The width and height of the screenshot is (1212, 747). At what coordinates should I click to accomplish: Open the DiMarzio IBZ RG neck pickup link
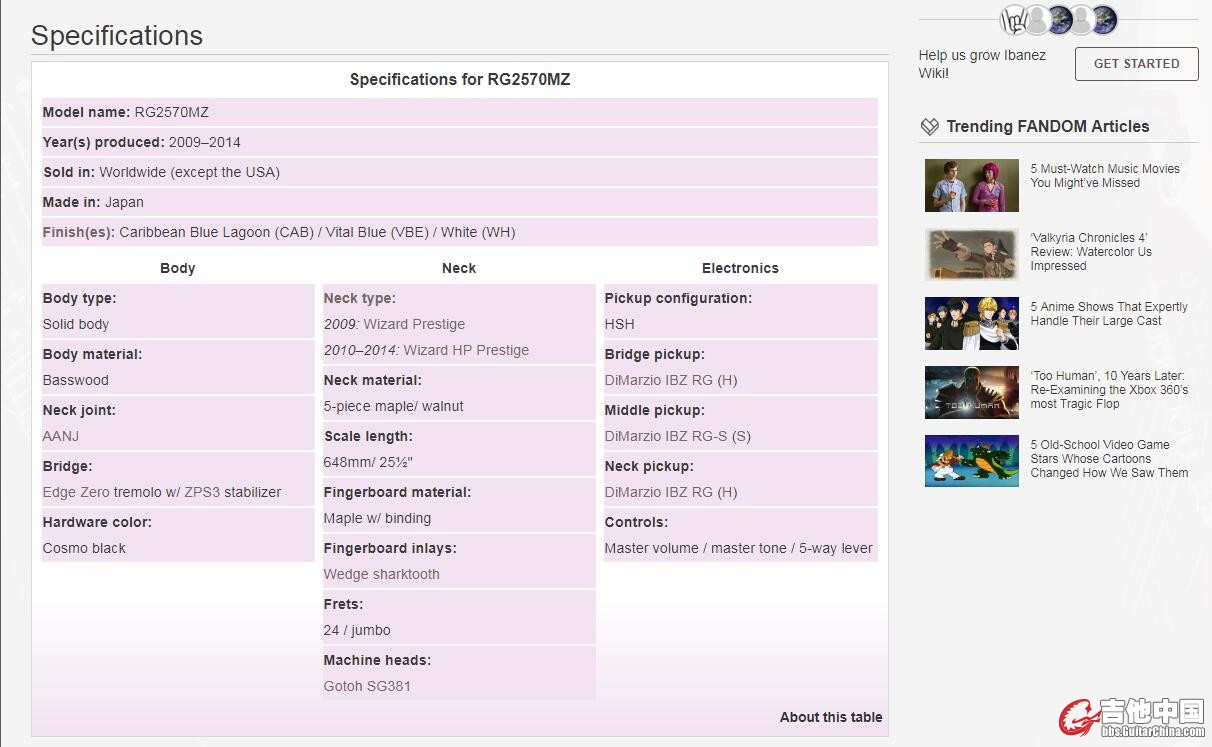coord(671,492)
